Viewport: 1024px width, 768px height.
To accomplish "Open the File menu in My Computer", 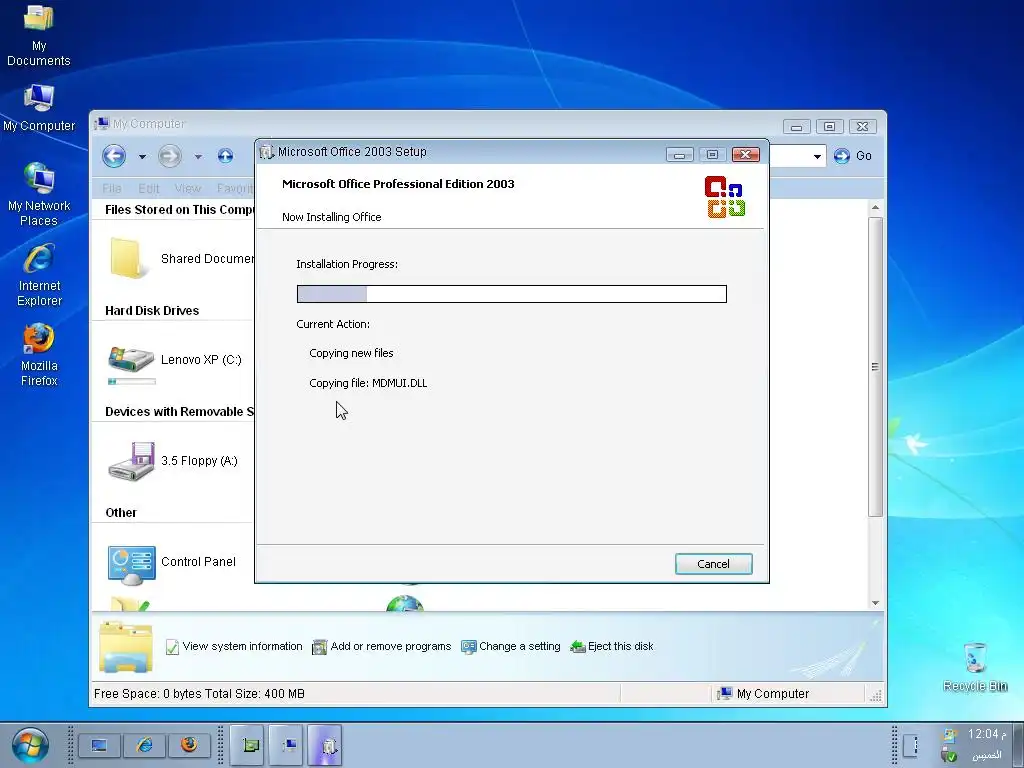I will point(112,188).
